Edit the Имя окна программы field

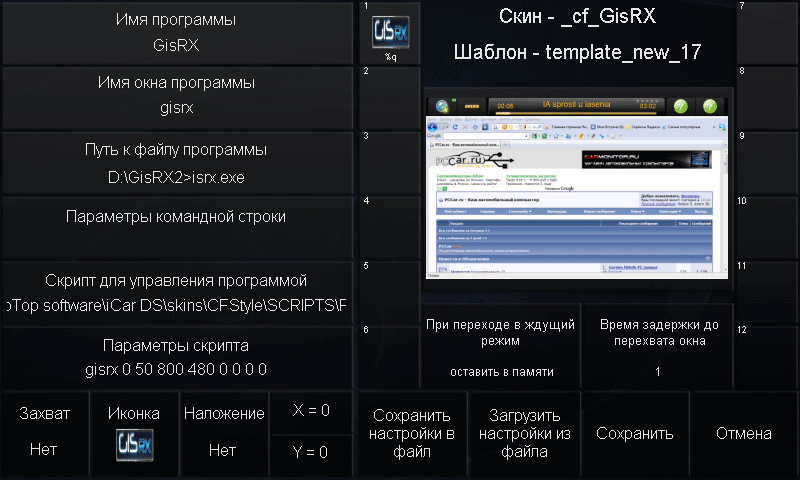[x=176, y=98]
